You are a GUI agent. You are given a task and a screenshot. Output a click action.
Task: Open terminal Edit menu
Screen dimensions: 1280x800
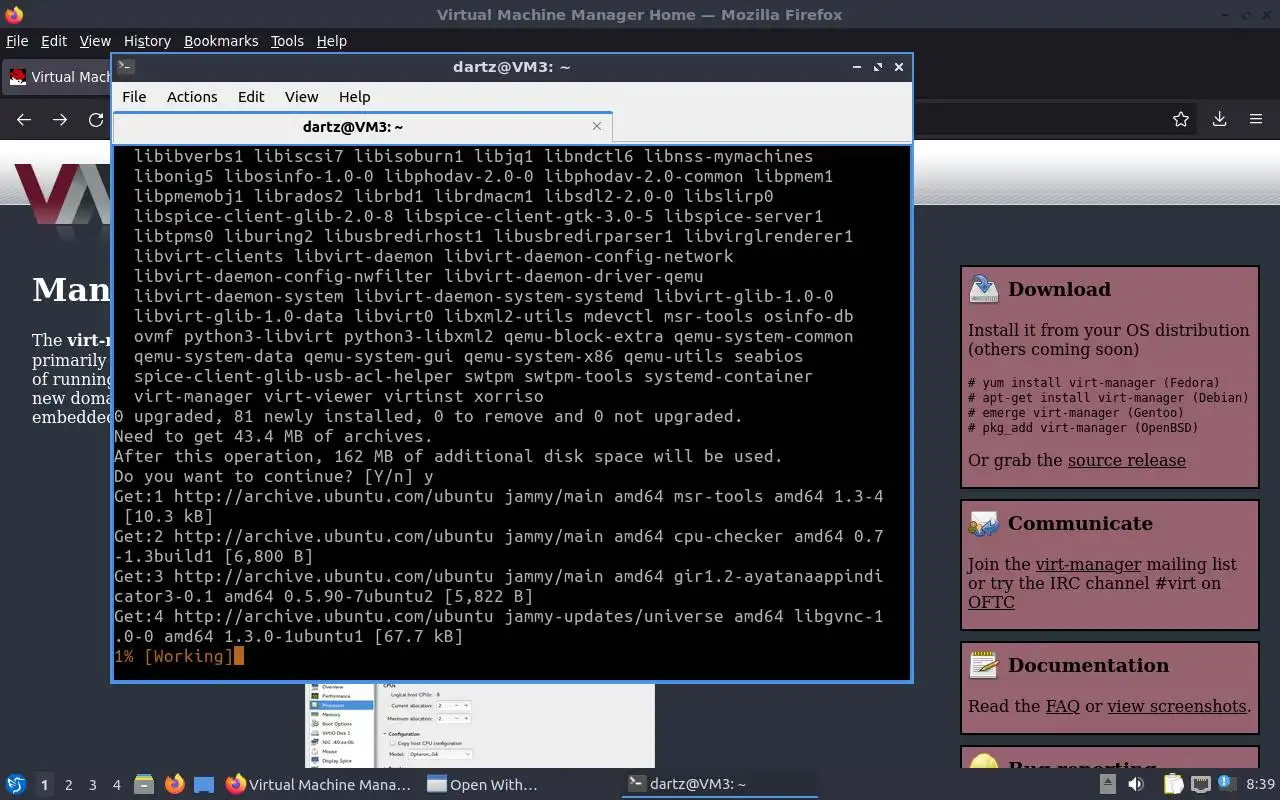tap(251, 97)
